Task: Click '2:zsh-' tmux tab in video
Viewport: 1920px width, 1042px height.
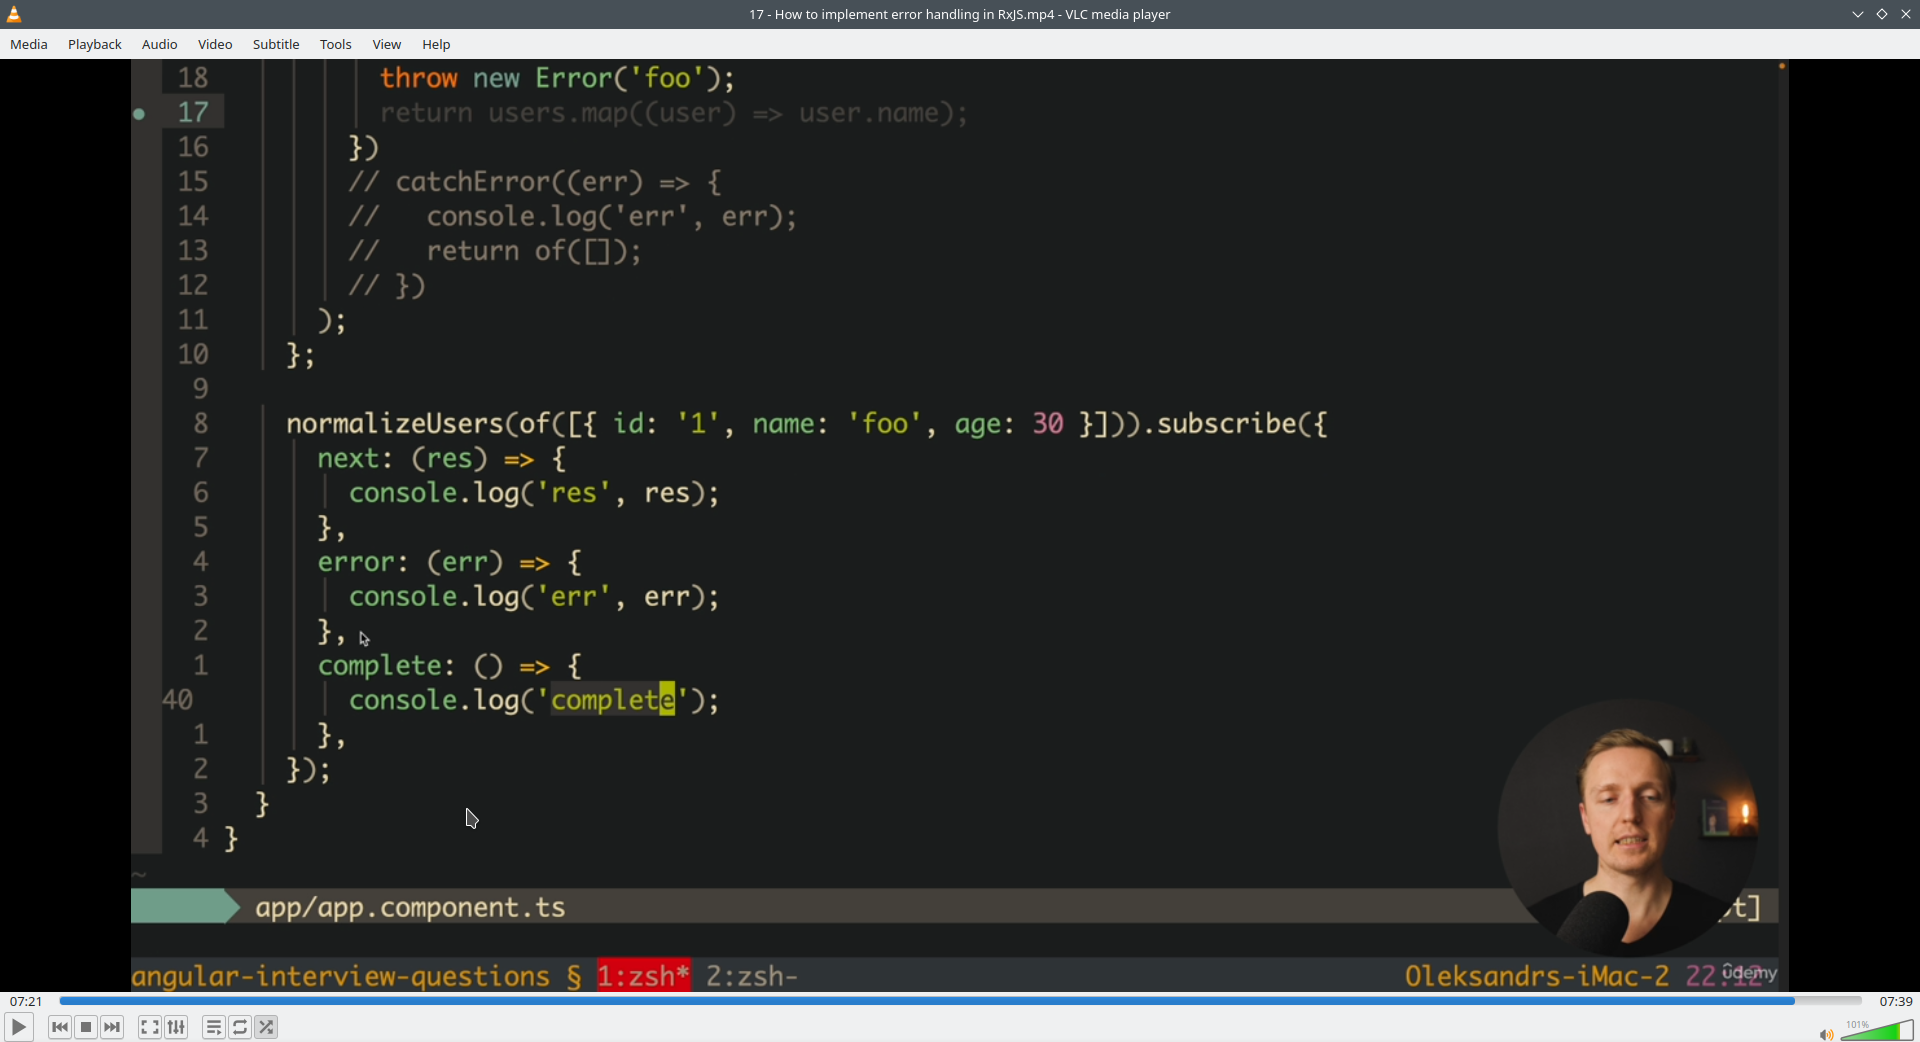Action: [x=752, y=975]
